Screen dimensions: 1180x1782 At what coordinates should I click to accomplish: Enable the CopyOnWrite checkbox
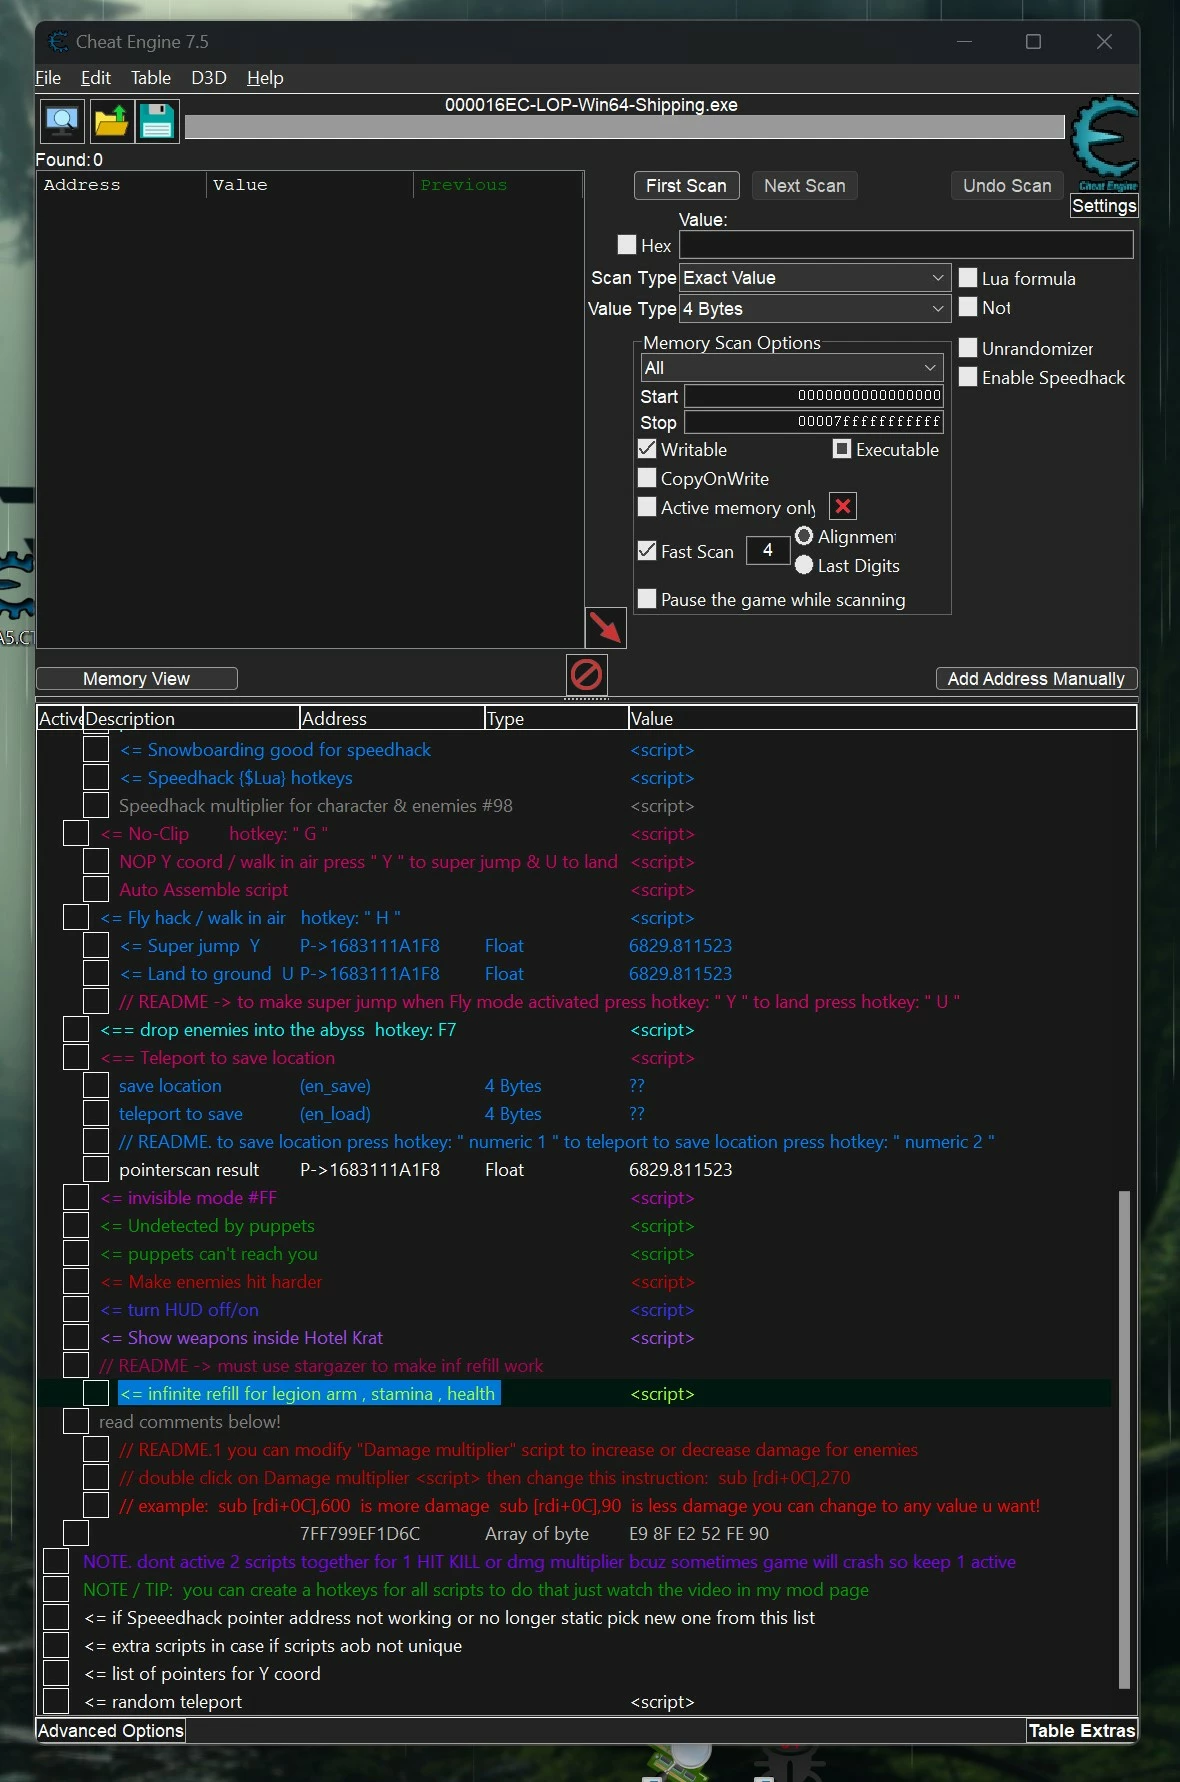pyautogui.click(x=647, y=477)
